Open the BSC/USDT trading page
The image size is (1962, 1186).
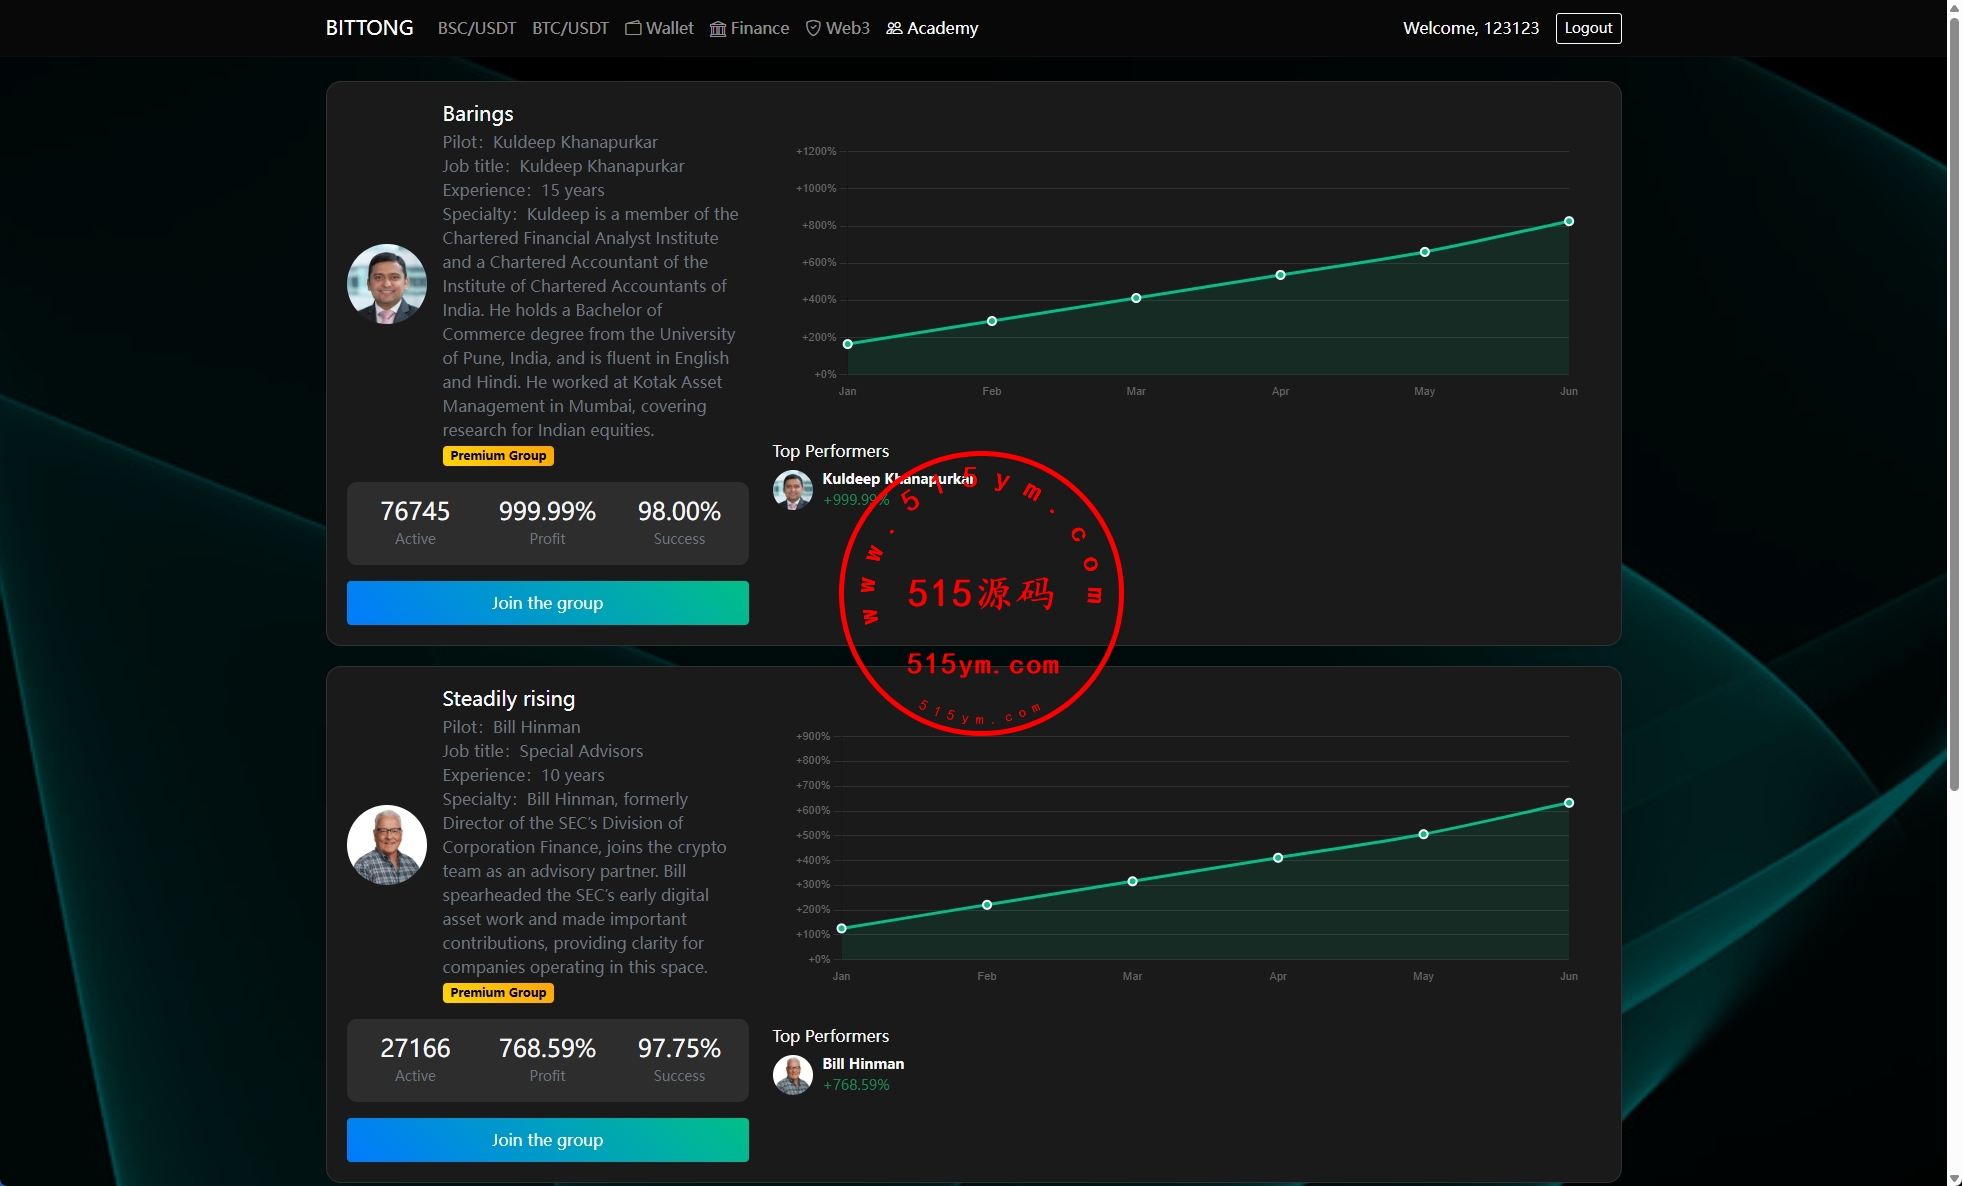pyautogui.click(x=477, y=28)
